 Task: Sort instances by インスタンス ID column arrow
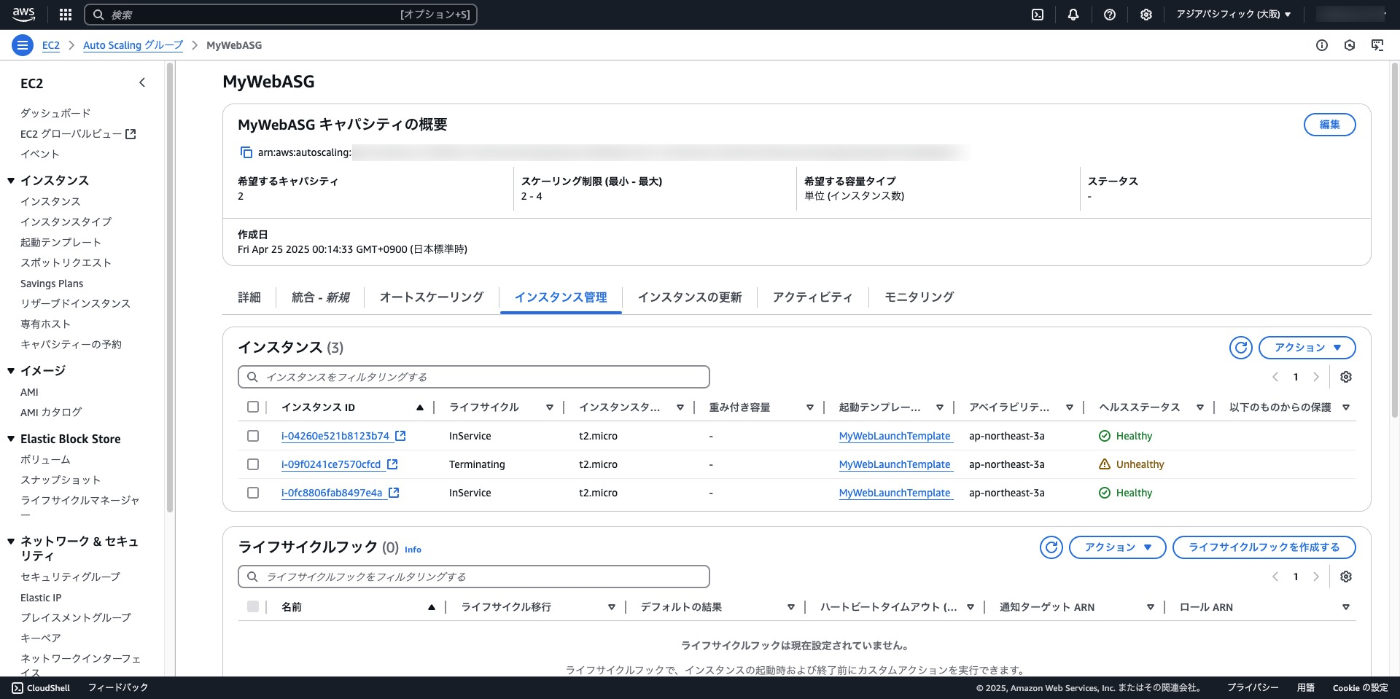[x=420, y=408]
